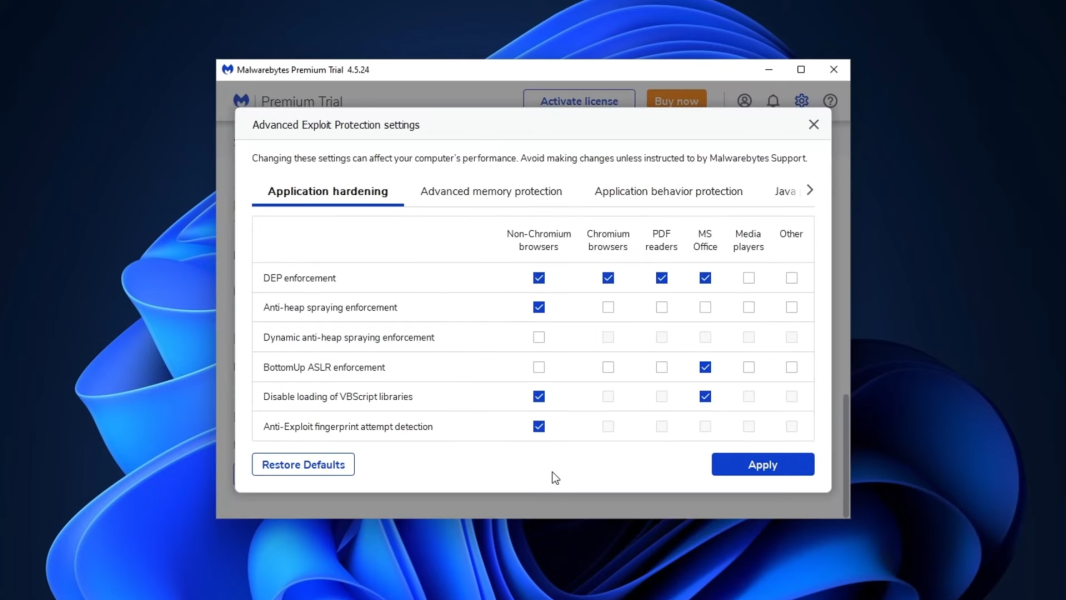Click the 'PDF readers' column header
This screenshot has width=1066, height=600.
661,240
